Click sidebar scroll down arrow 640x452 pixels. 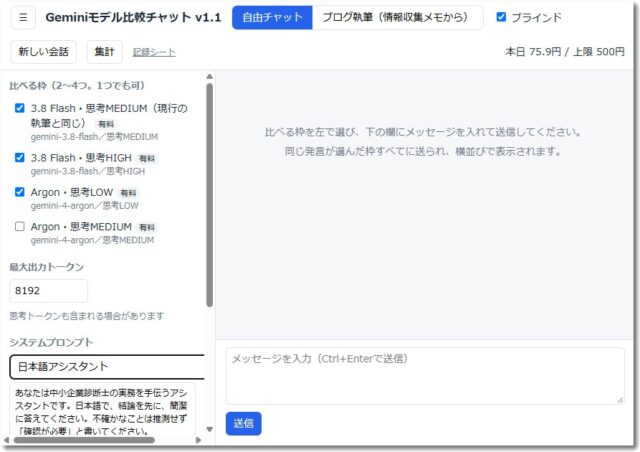click(209, 429)
